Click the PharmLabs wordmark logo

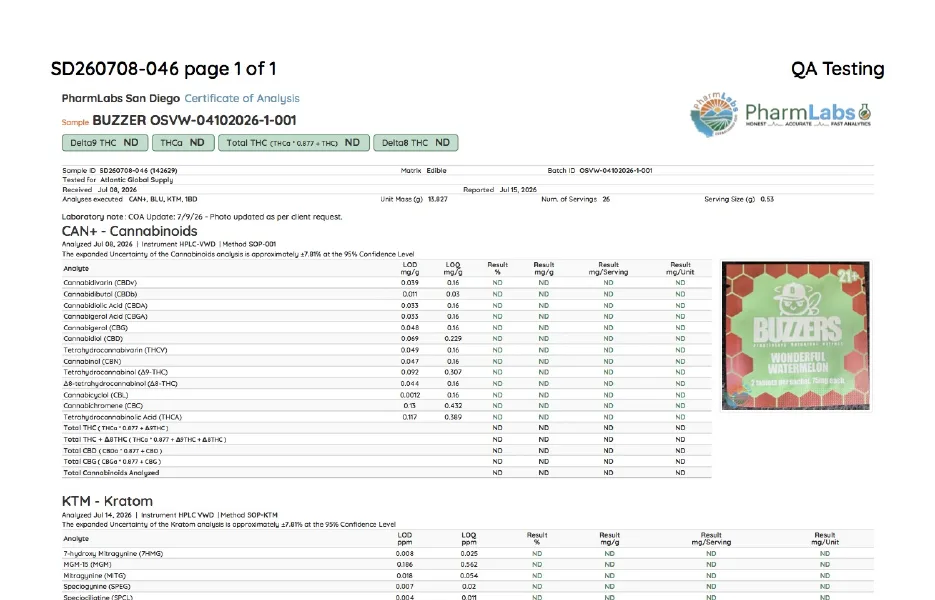tap(809, 114)
